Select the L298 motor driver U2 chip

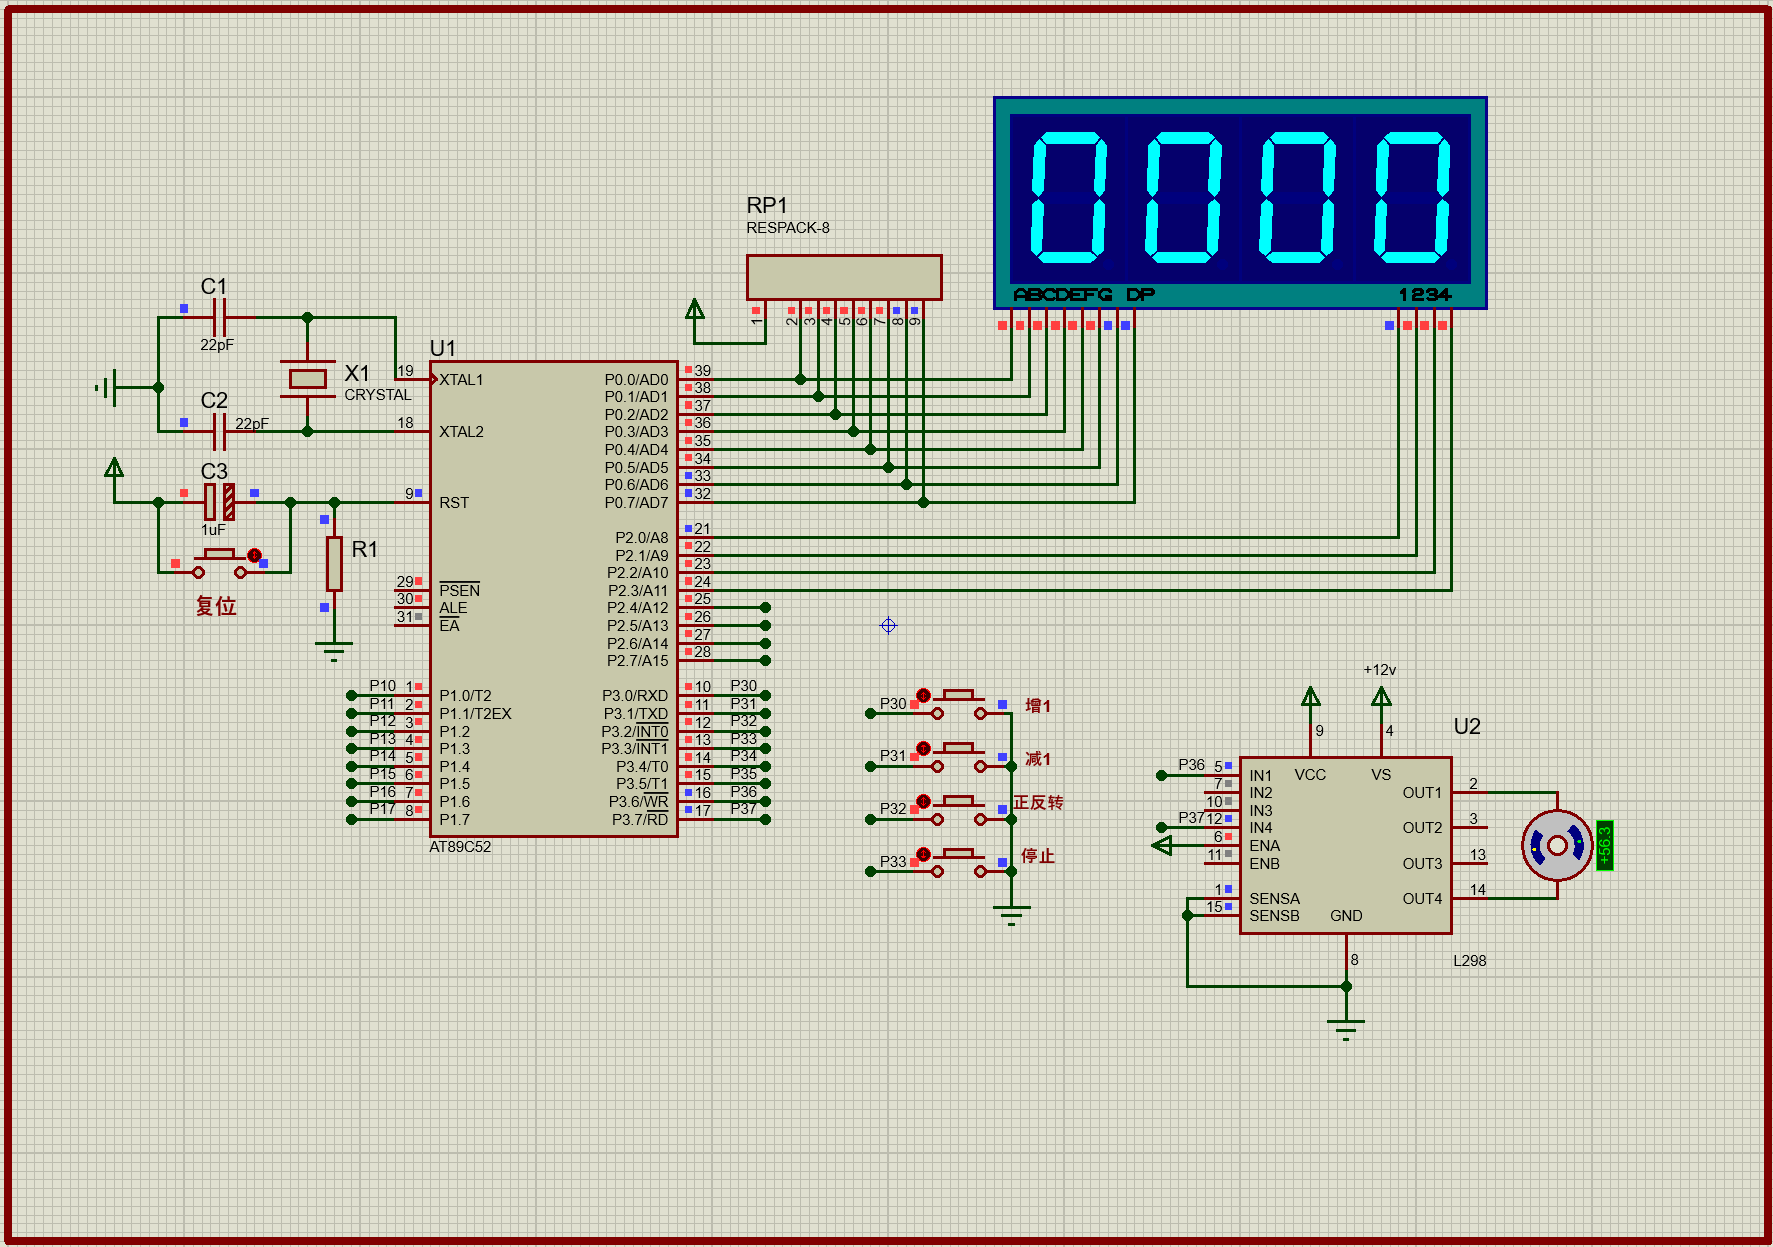pyautogui.click(x=1345, y=845)
